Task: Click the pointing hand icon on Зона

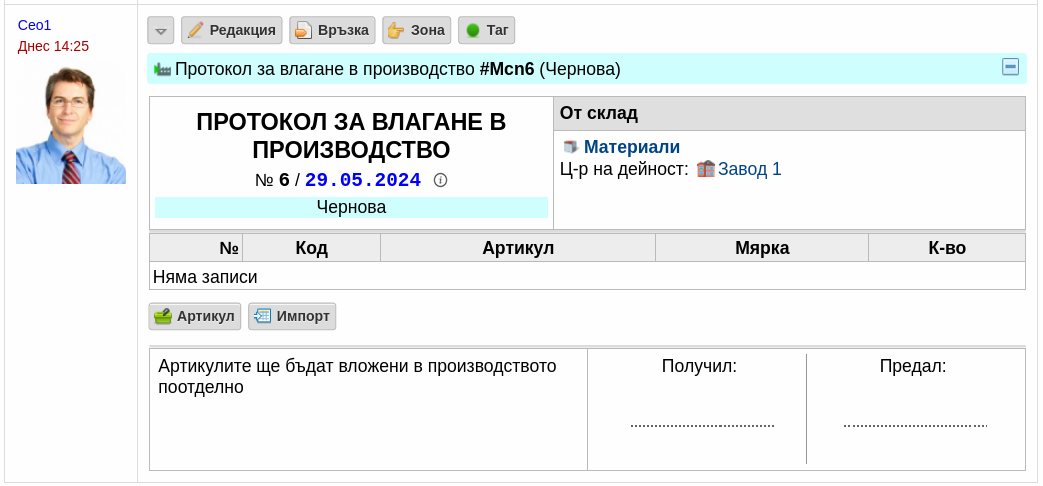Action: tap(396, 31)
